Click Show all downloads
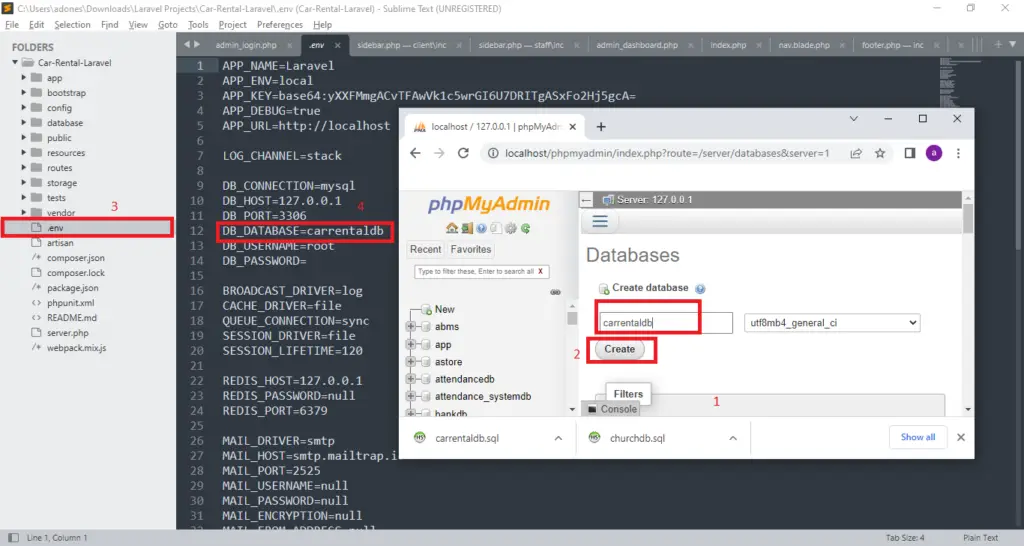This screenshot has width=1024, height=546. [x=918, y=437]
